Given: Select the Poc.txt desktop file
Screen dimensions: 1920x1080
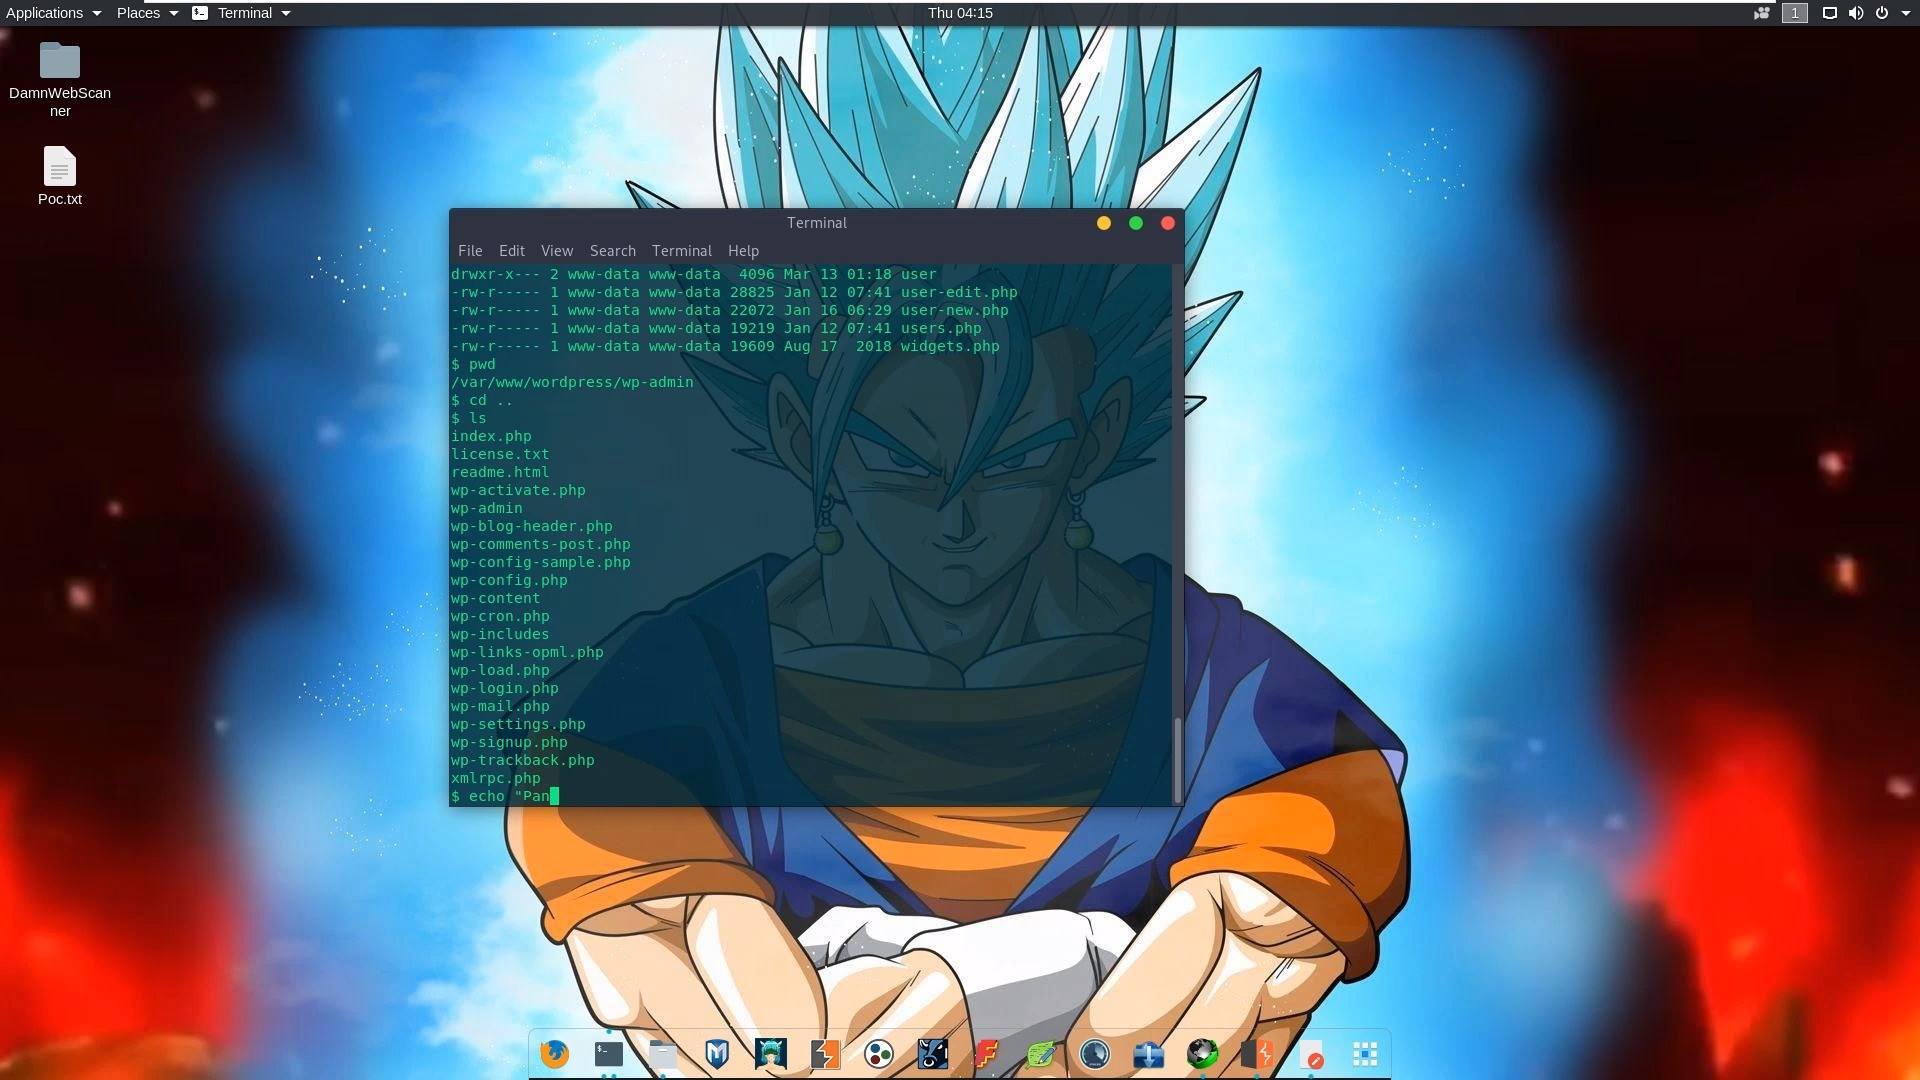Looking at the screenshot, I should pyautogui.click(x=60, y=177).
